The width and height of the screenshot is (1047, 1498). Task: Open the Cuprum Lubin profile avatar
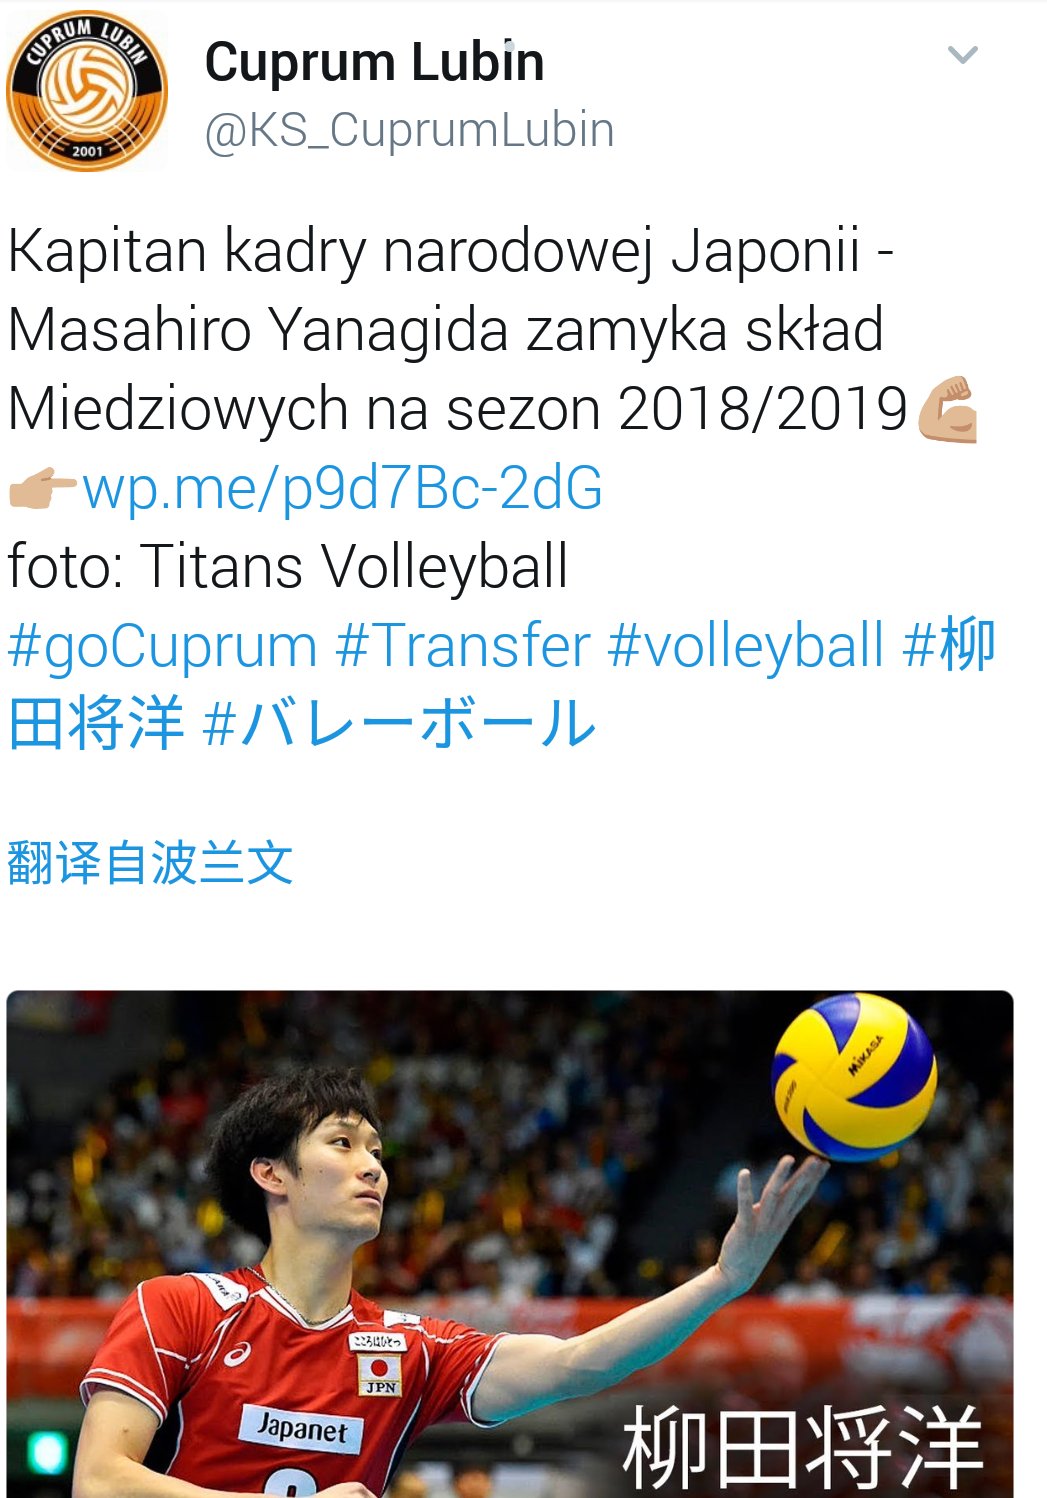[87, 90]
